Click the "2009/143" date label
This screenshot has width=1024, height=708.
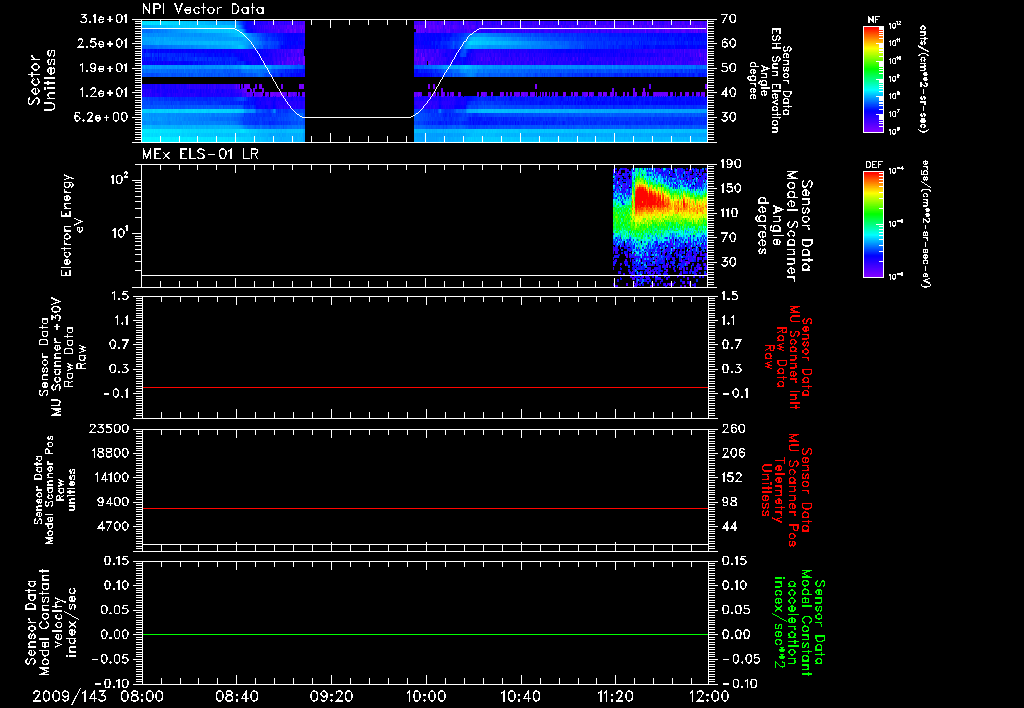coord(69,696)
